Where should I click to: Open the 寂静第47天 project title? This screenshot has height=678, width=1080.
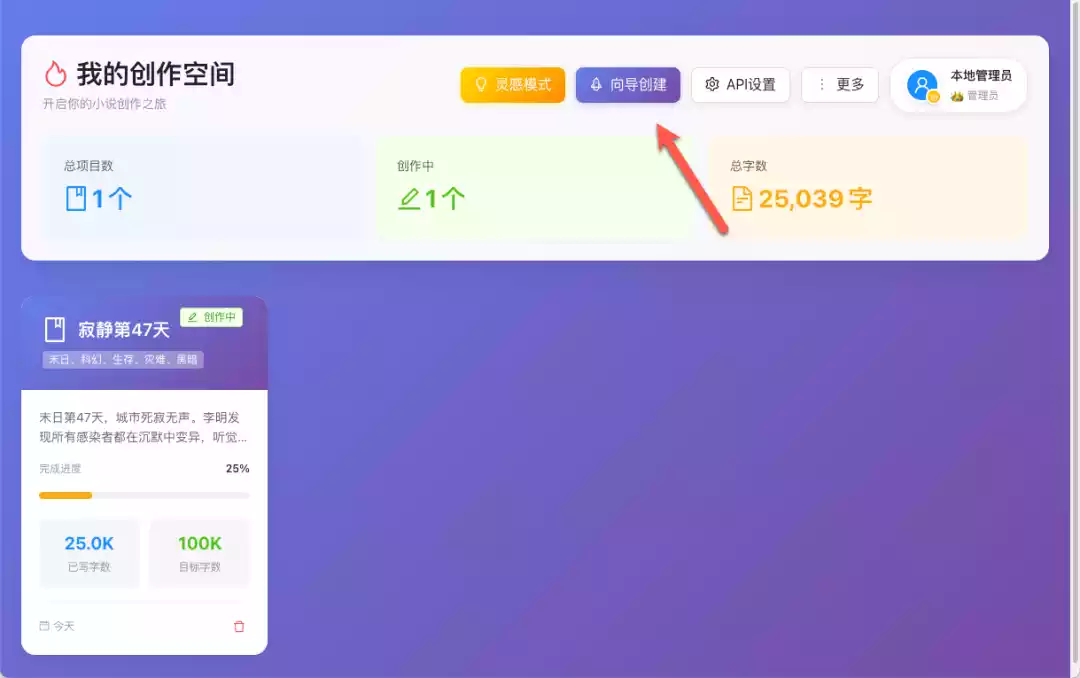point(124,329)
